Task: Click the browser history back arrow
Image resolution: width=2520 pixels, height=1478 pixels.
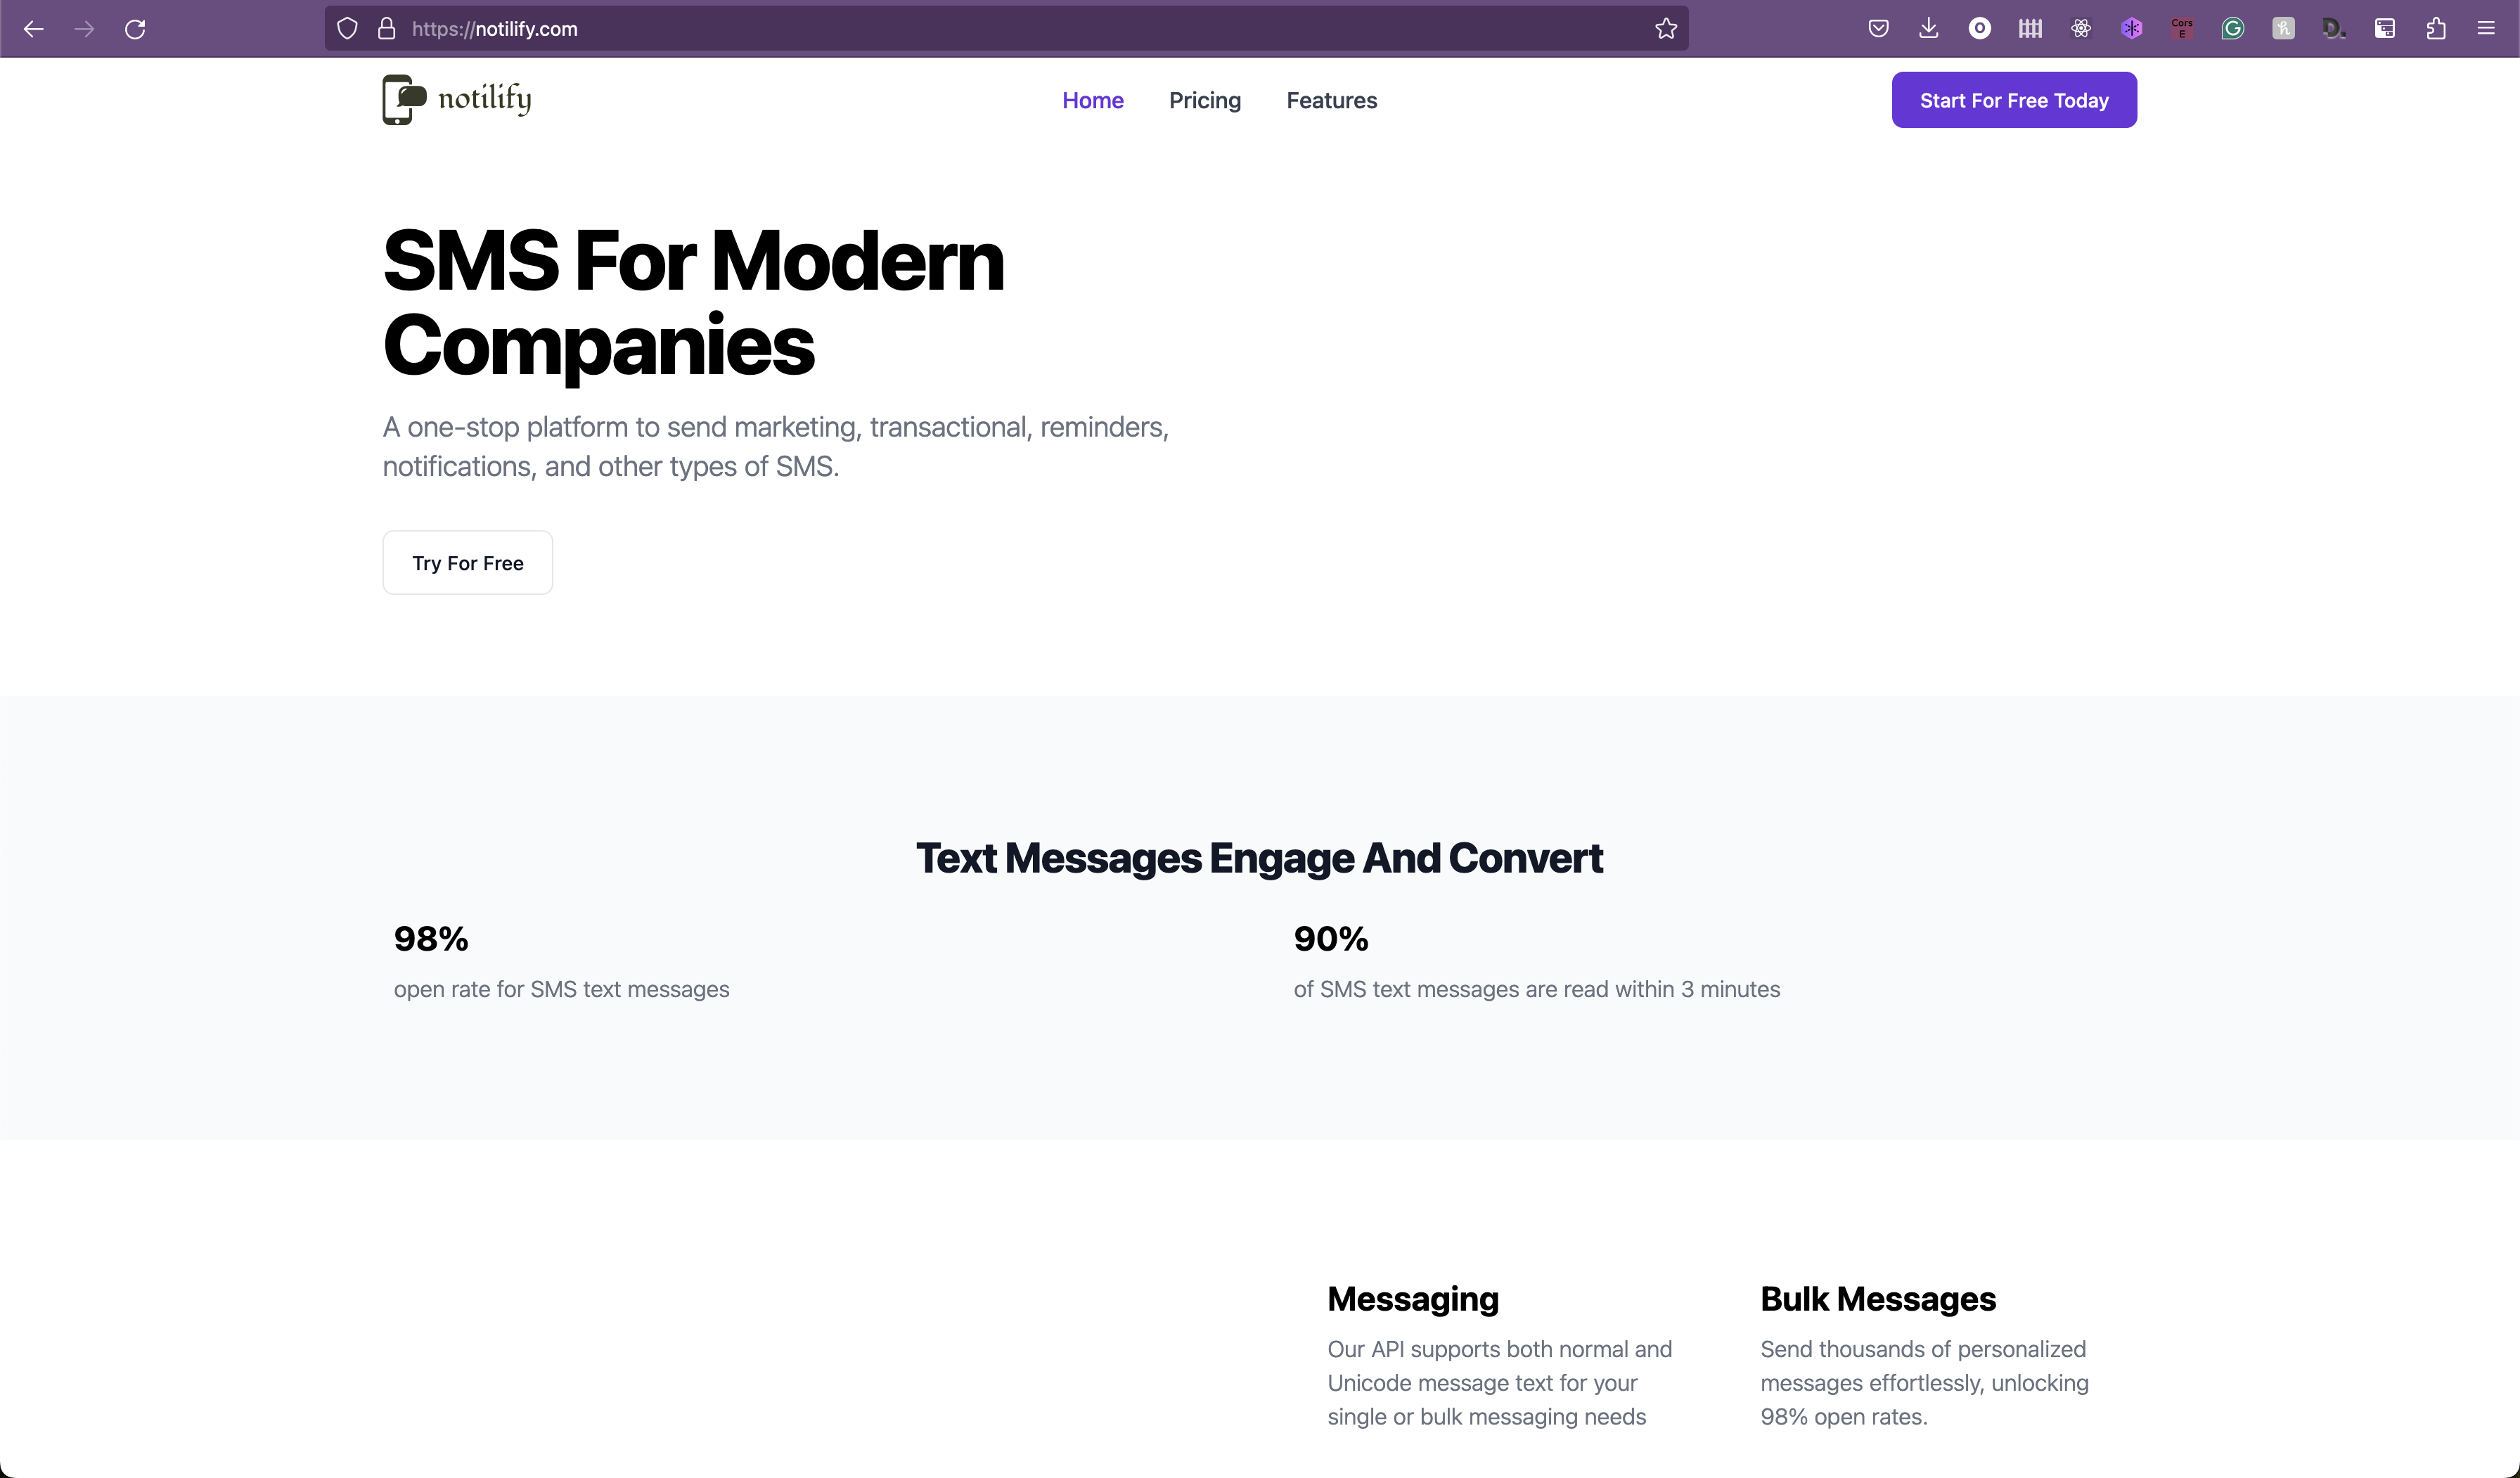Action: click(35, 28)
